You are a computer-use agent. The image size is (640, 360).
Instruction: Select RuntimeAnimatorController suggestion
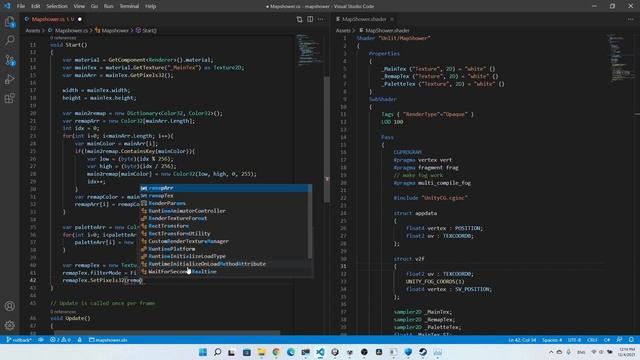point(226,211)
